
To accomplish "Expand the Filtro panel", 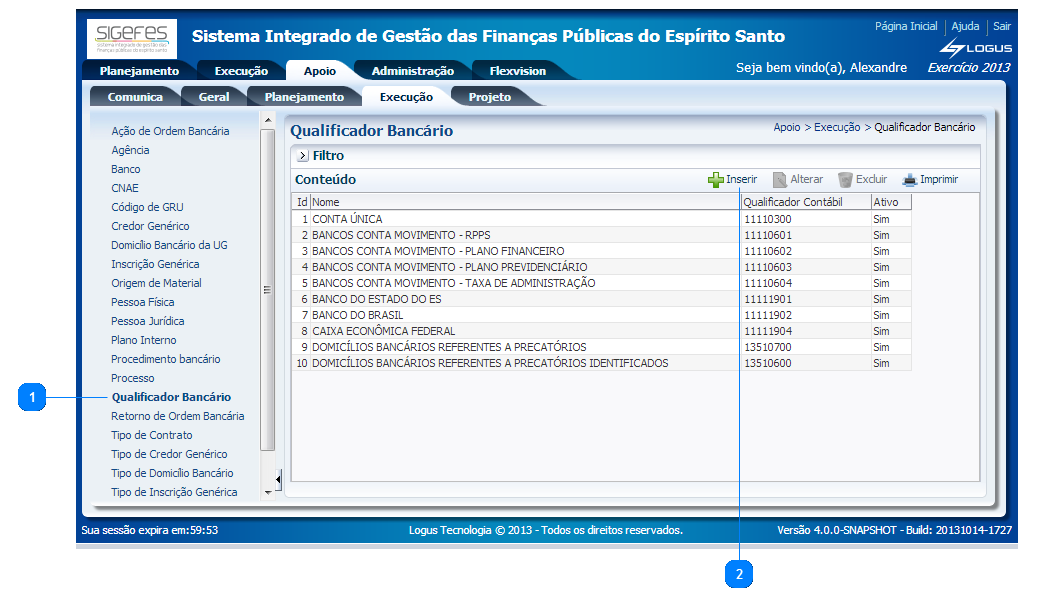I will pyautogui.click(x=302, y=155).
